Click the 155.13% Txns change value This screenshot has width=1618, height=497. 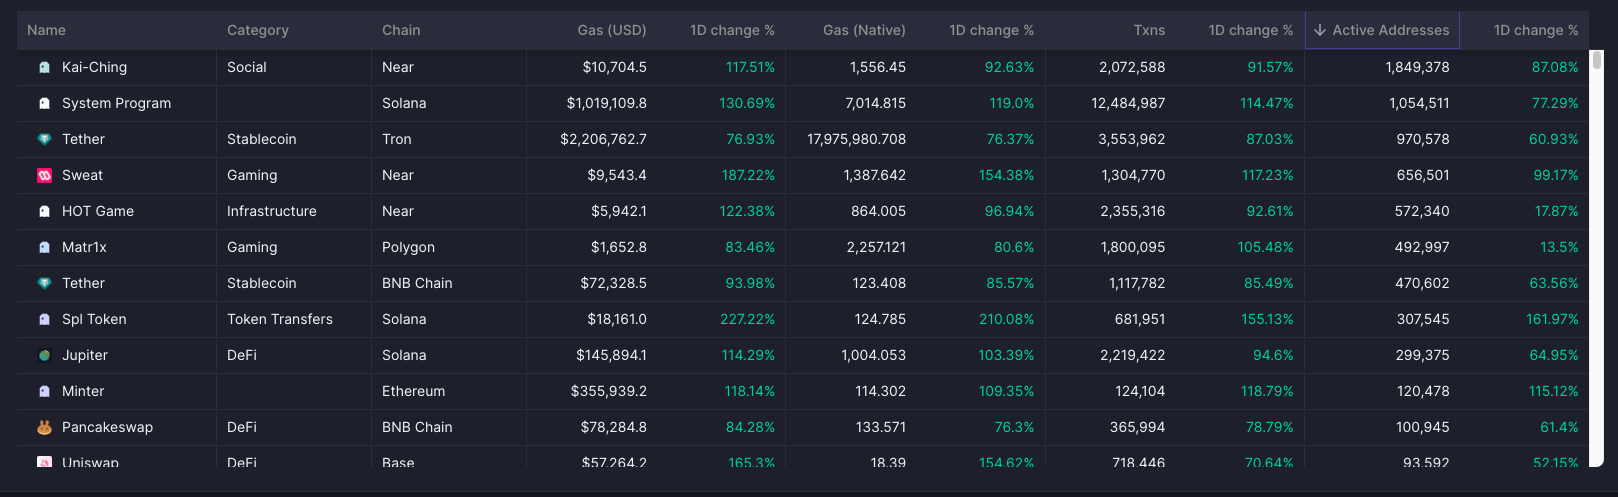click(x=1267, y=319)
